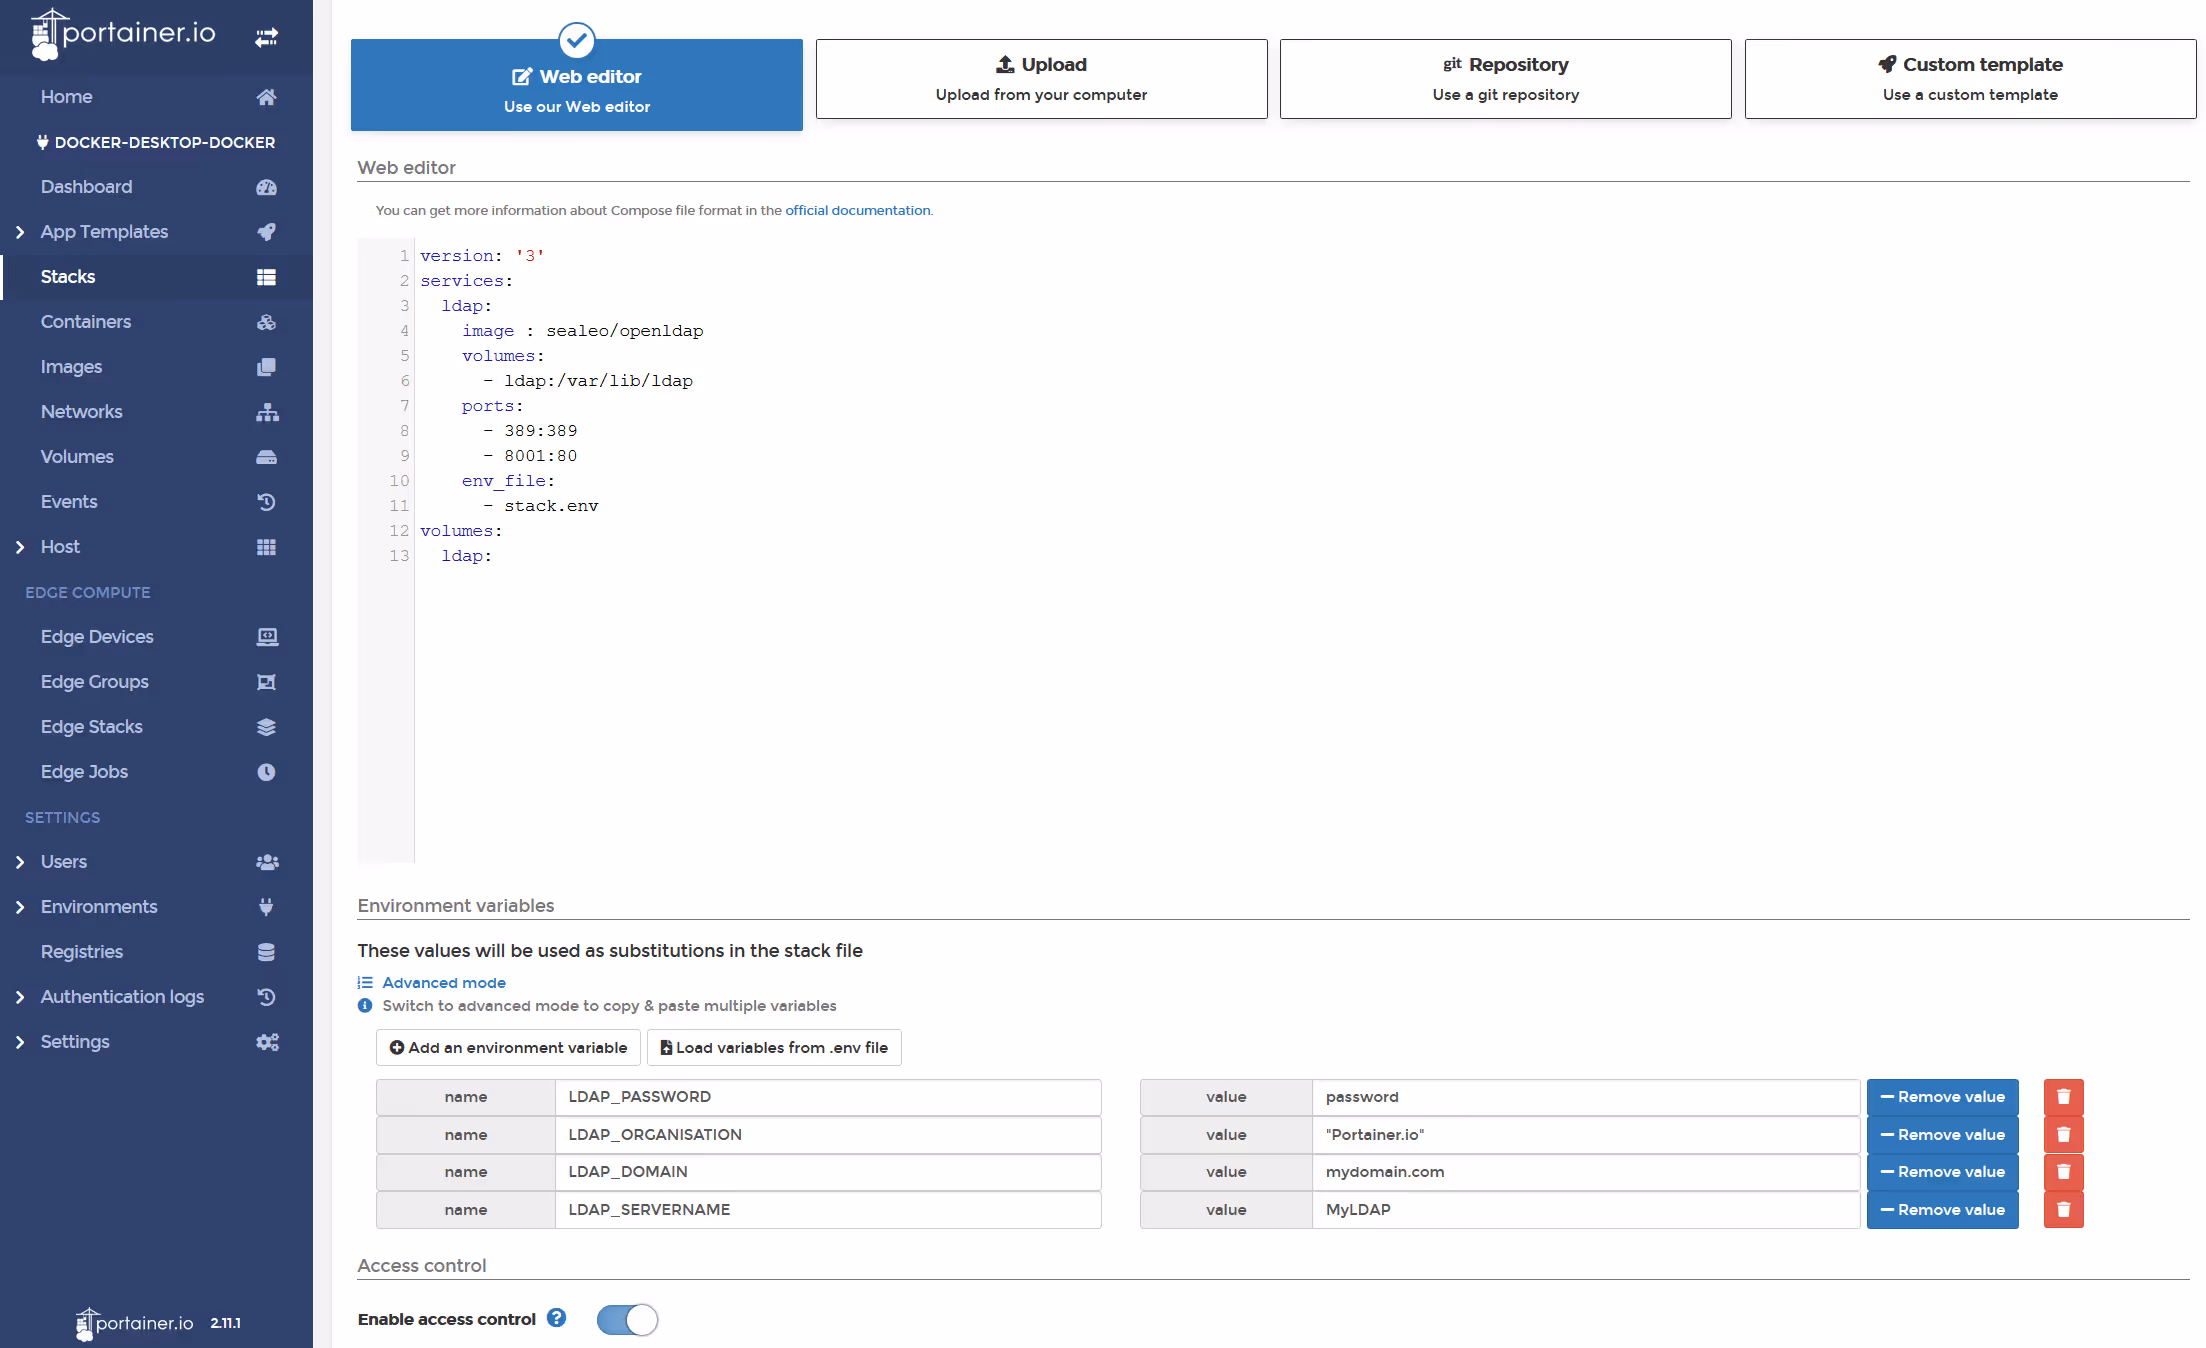Image resolution: width=2206 pixels, height=1348 pixels.
Task: Click the Stacks list icon
Action: point(266,277)
